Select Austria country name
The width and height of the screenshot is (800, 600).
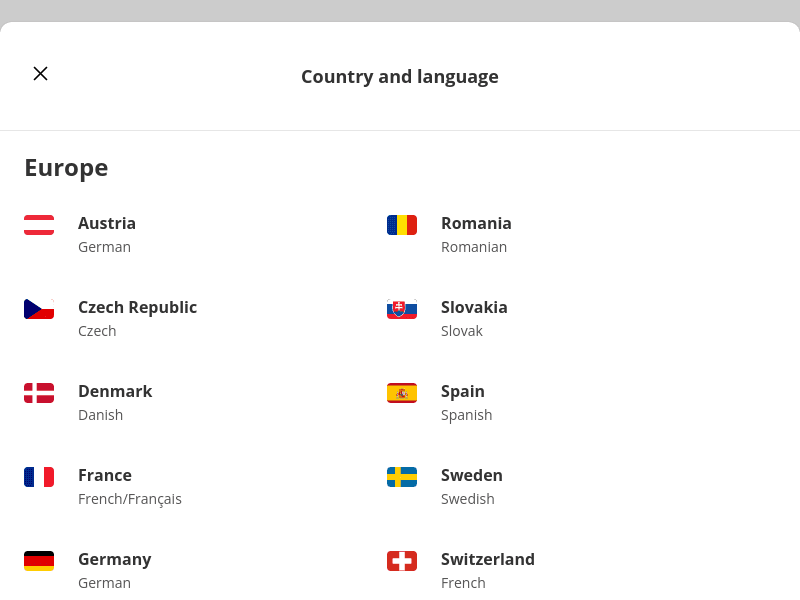pos(107,223)
